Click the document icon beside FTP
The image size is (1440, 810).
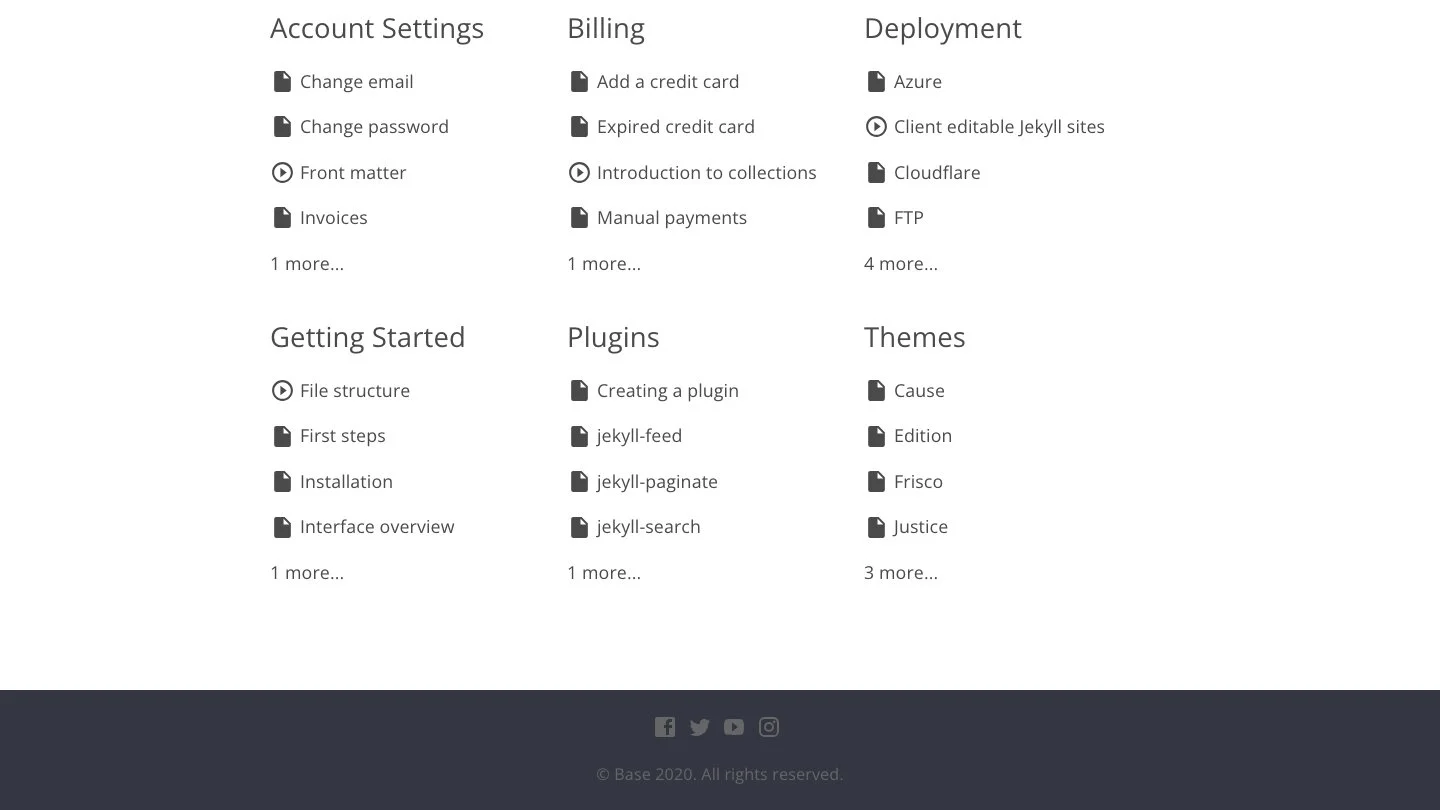point(876,218)
